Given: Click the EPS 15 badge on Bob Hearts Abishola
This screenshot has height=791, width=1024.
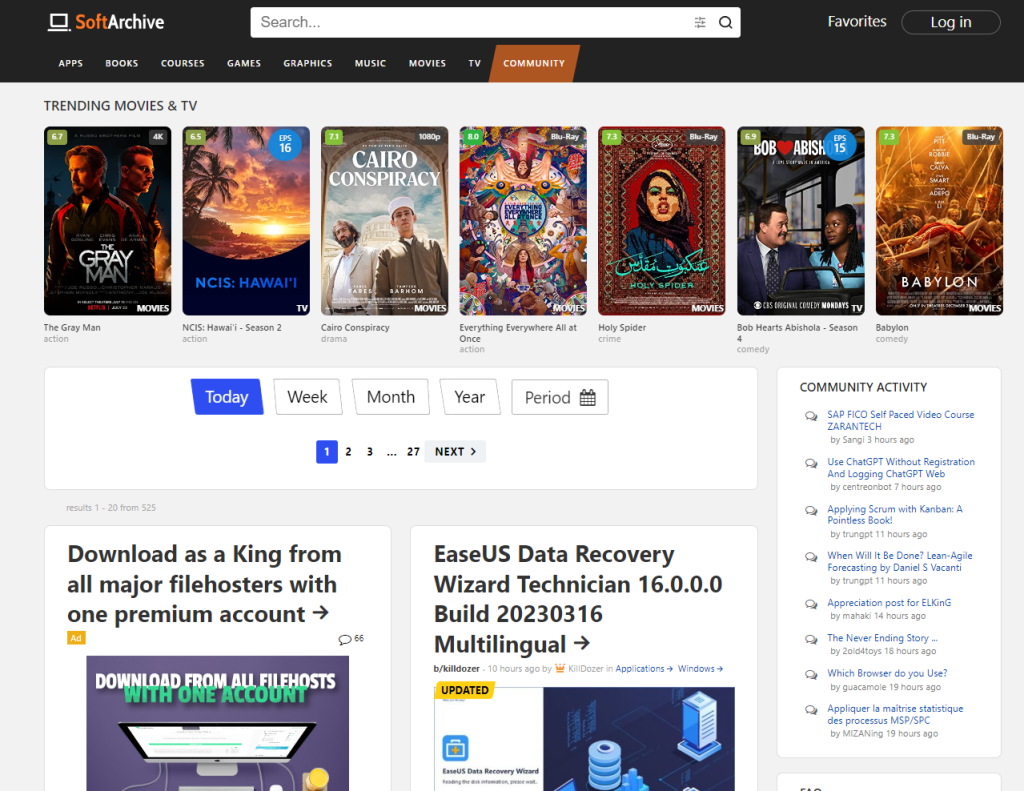Looking at the screenshot, I should click(x=840, y=144).
